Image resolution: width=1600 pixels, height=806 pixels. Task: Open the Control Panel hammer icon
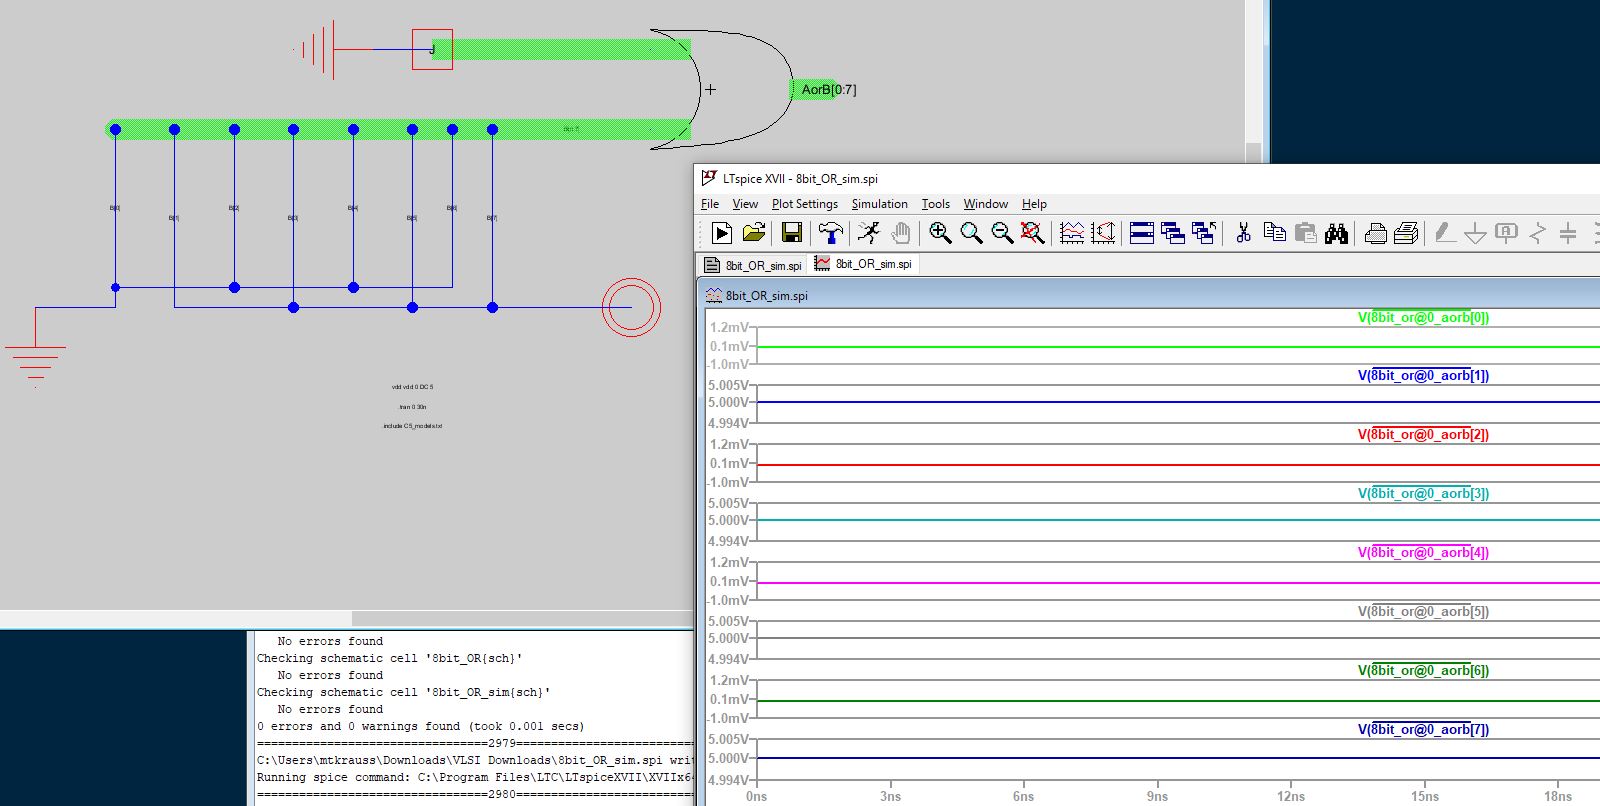[830, 233]
